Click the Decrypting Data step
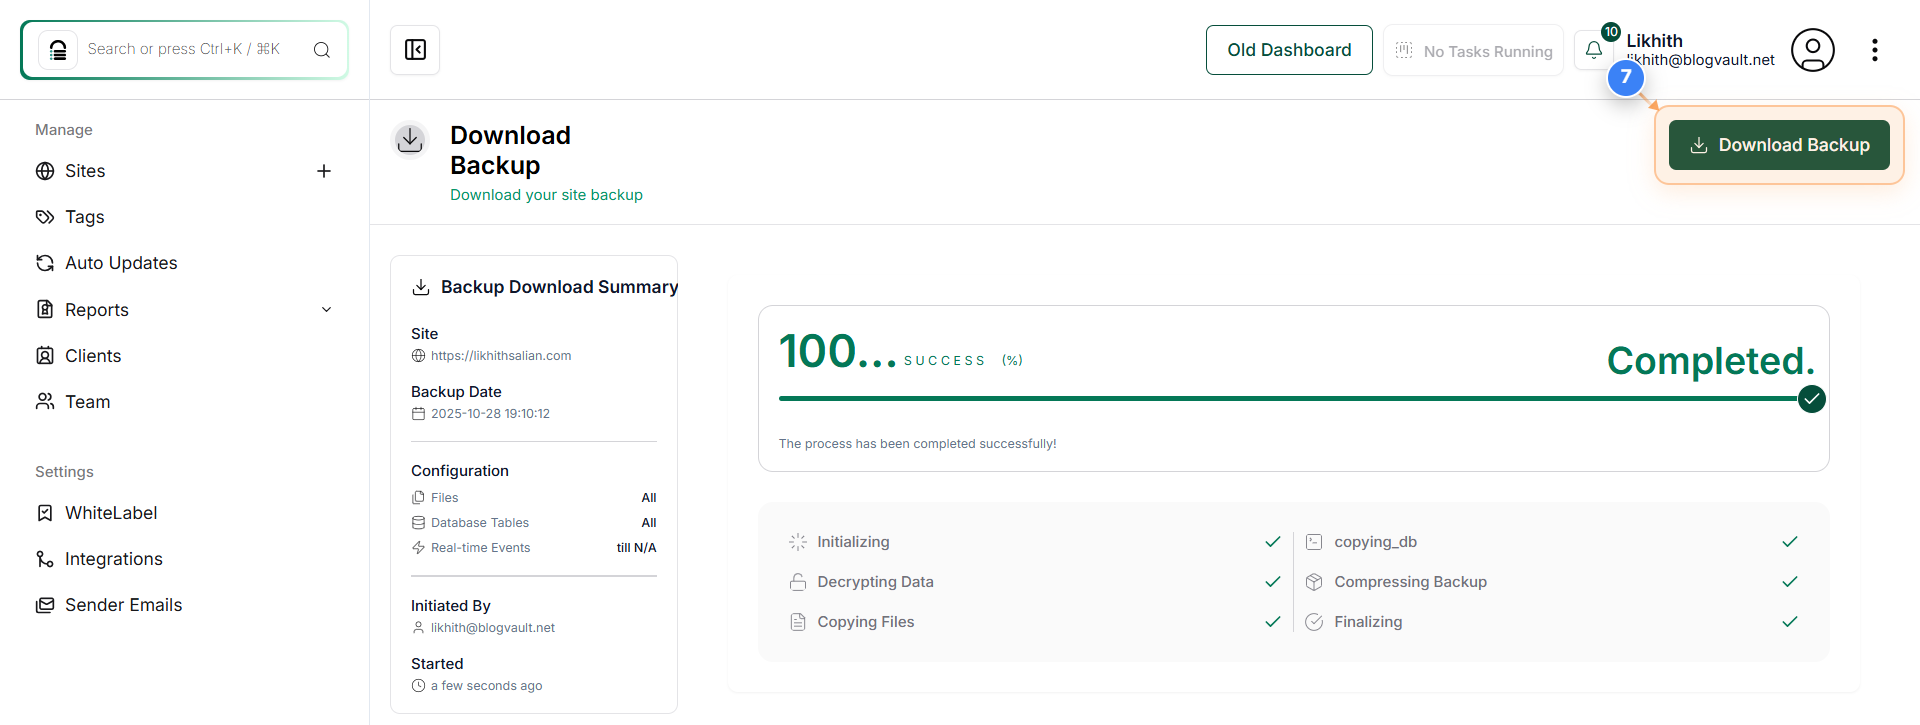 875,582
